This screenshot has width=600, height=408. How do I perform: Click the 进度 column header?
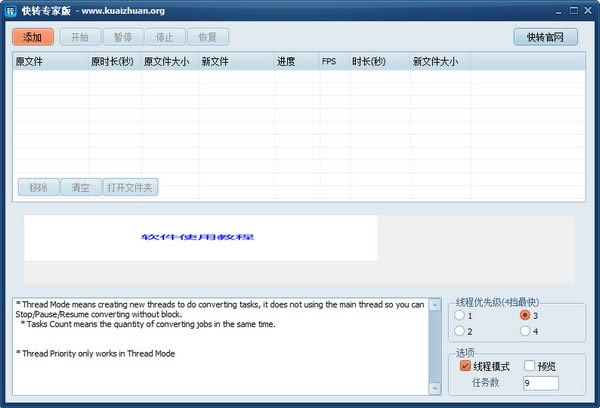(297, 61)
